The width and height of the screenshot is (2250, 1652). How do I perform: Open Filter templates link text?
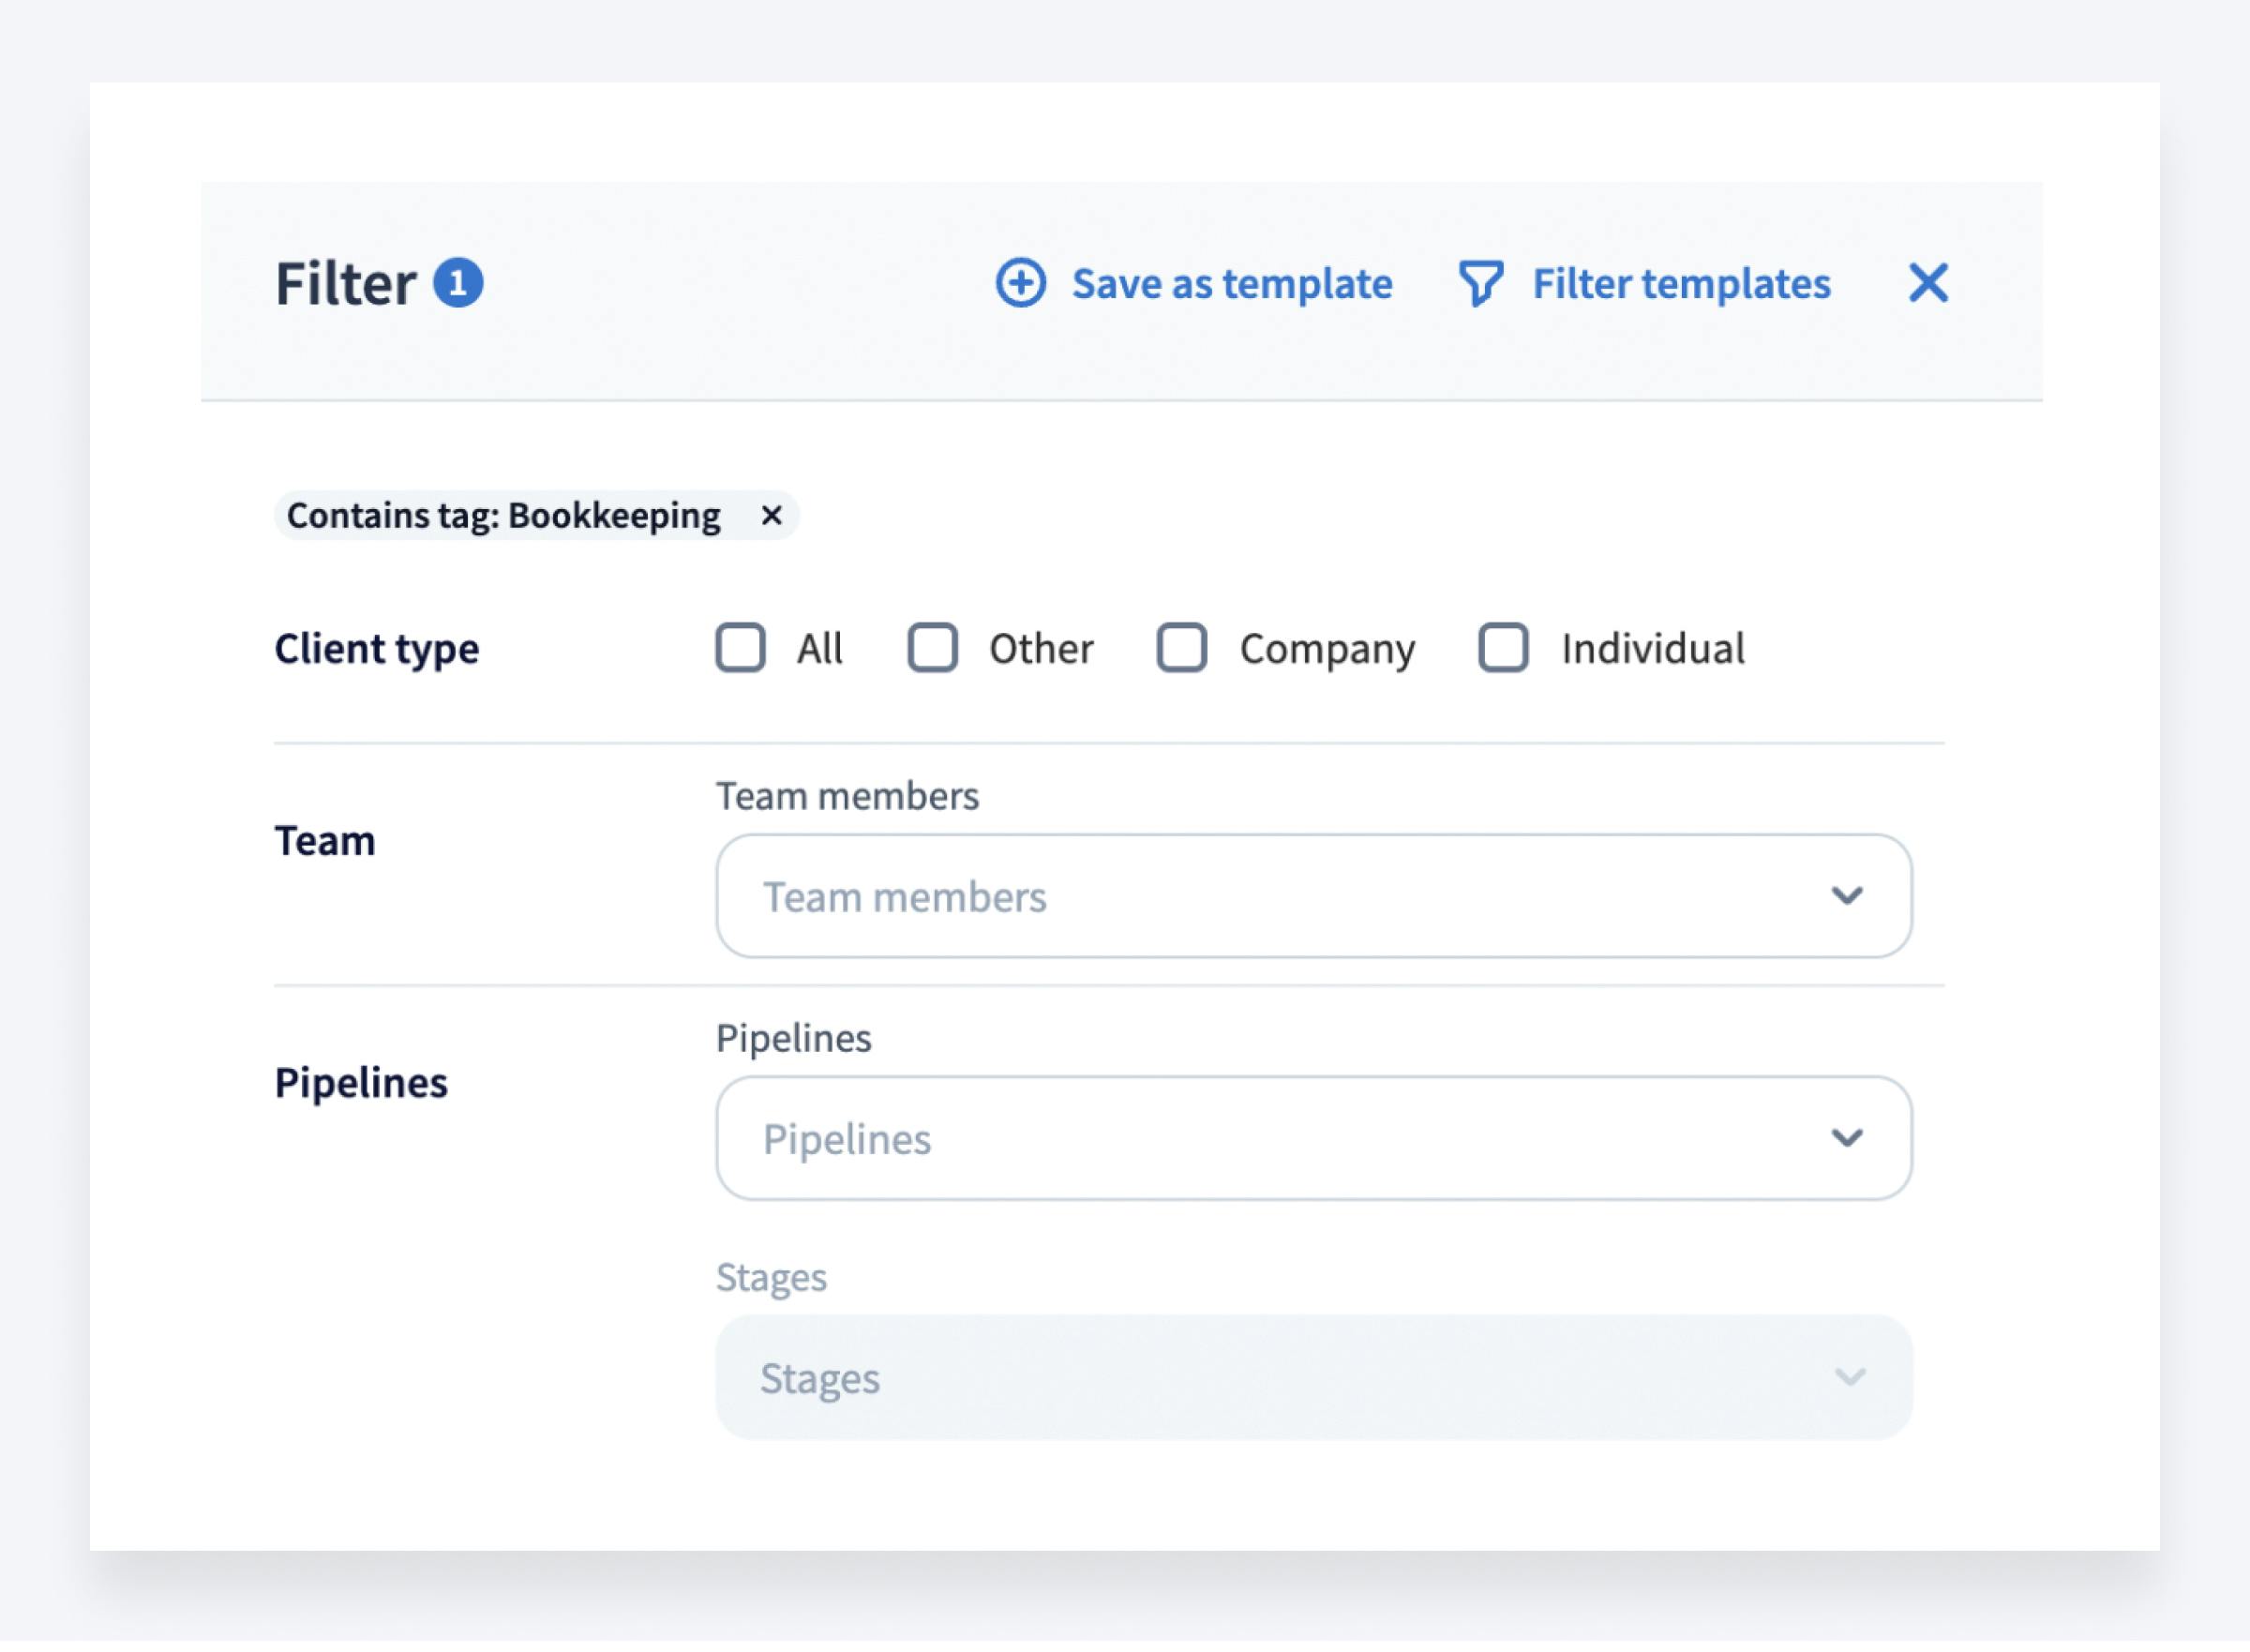click(1681, 284)
